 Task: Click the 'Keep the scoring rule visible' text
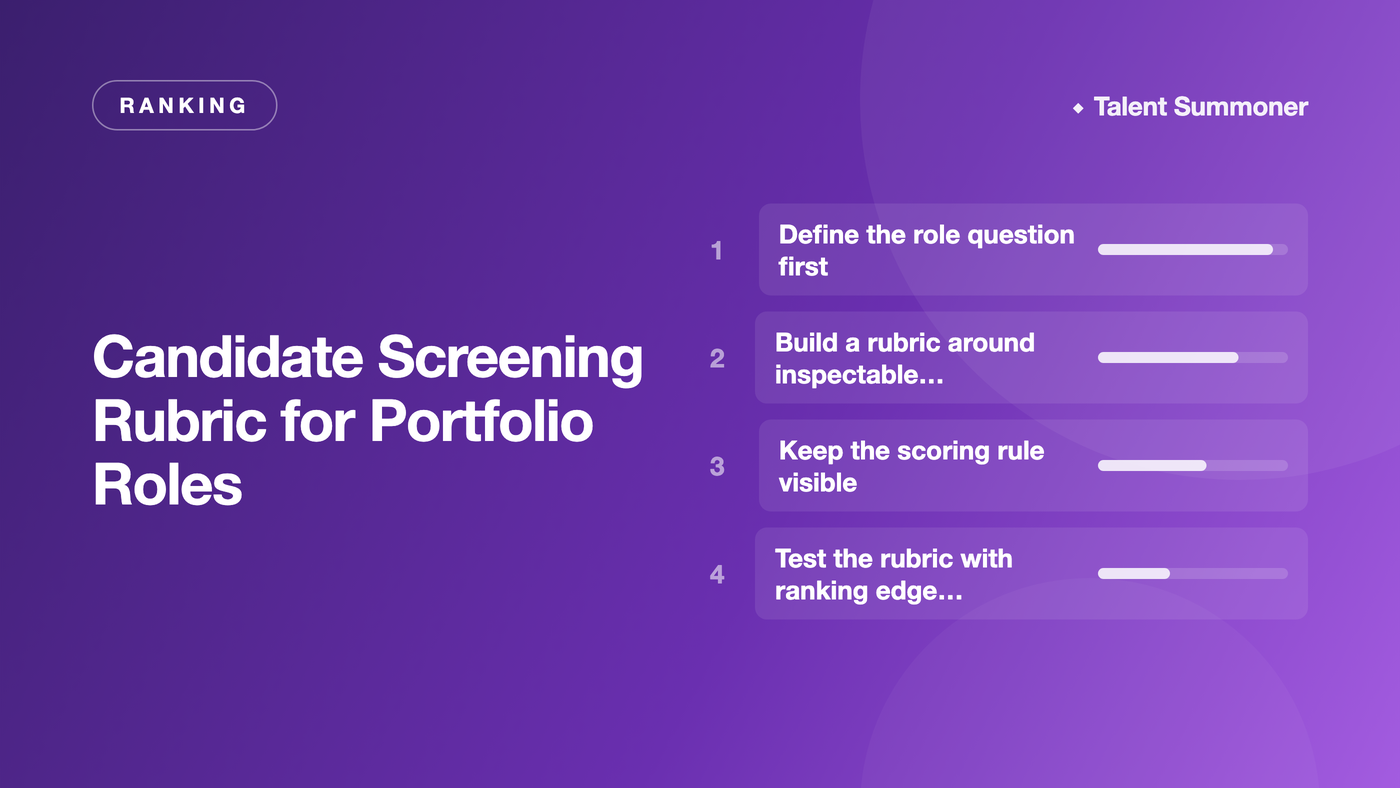(911, 466)
